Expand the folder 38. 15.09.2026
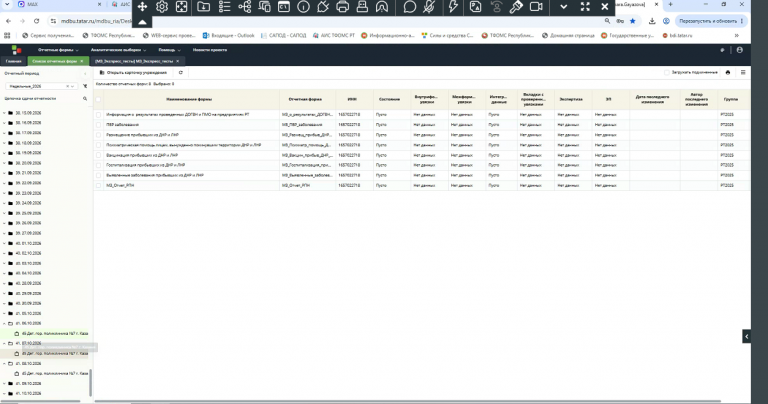This screenshot has width=768, height=404. point(4,113)
